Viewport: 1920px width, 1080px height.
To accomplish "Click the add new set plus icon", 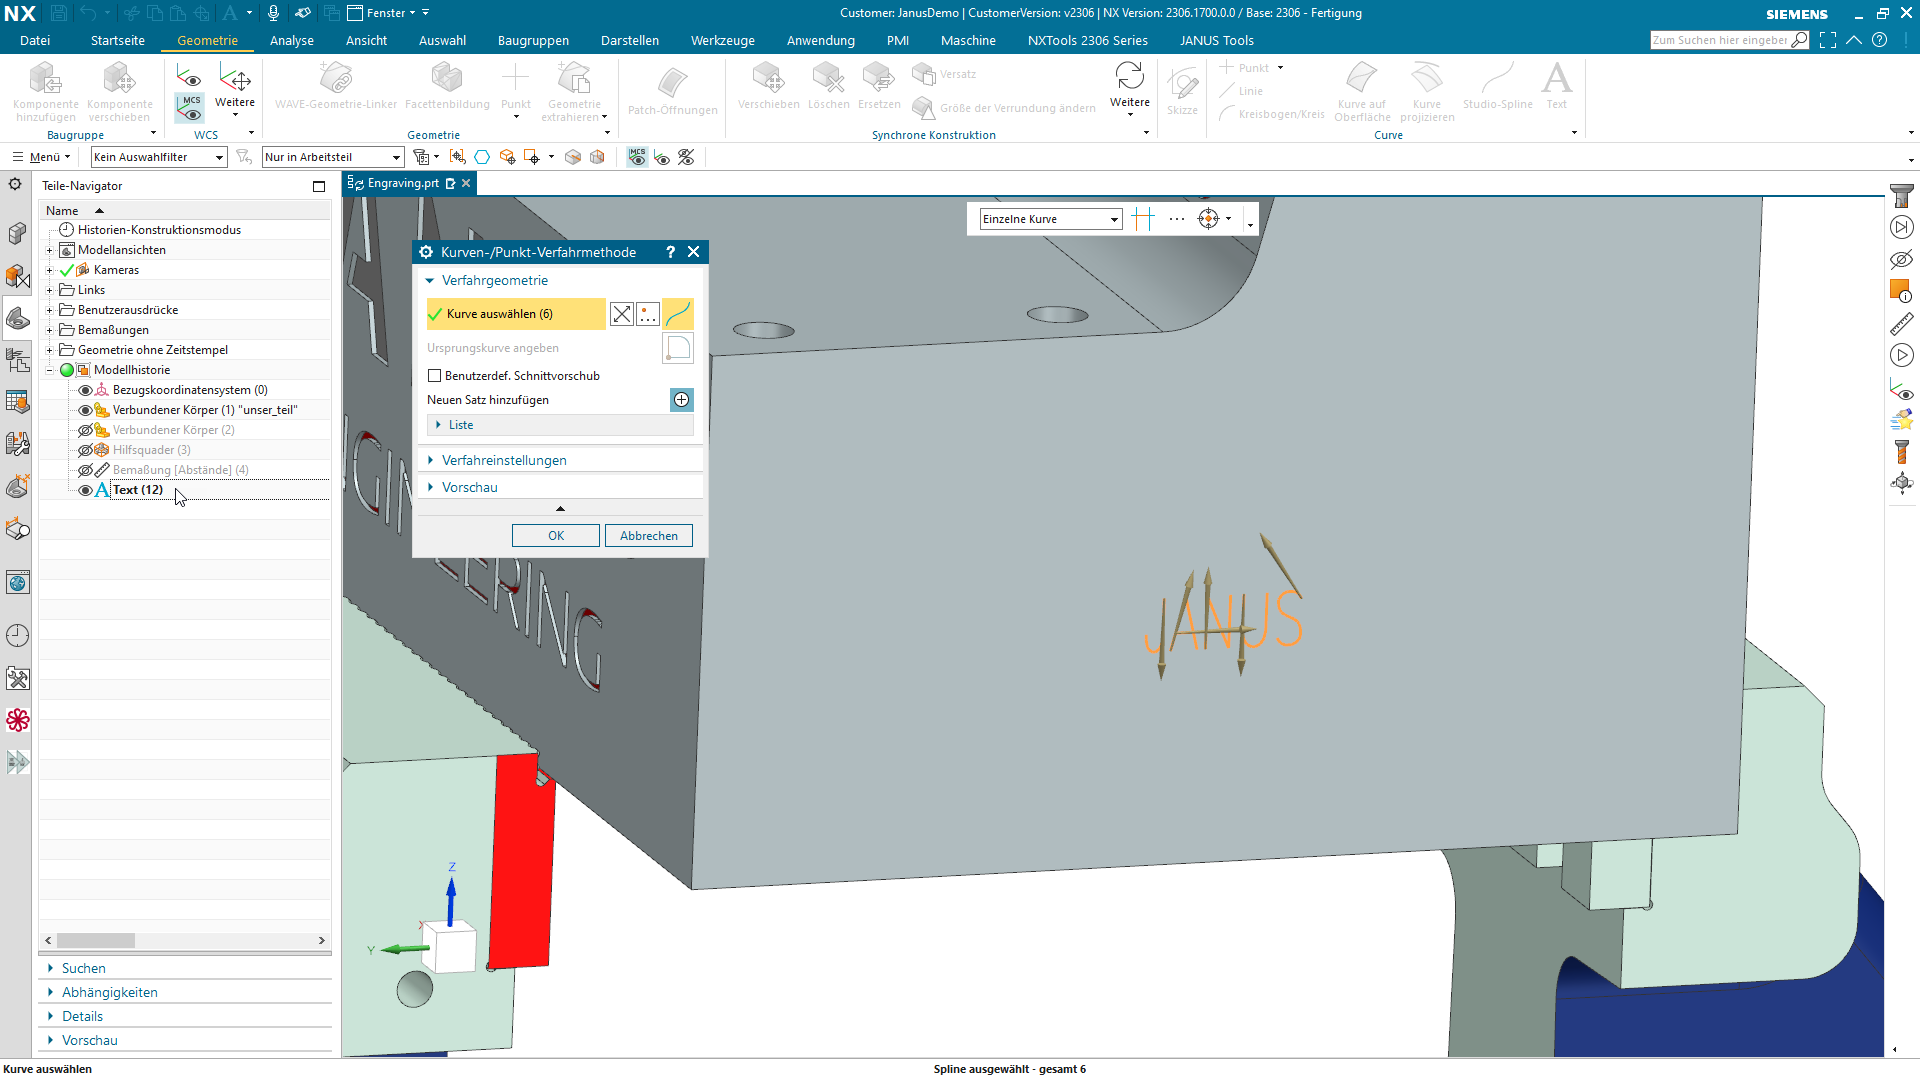I will point(681,400).
